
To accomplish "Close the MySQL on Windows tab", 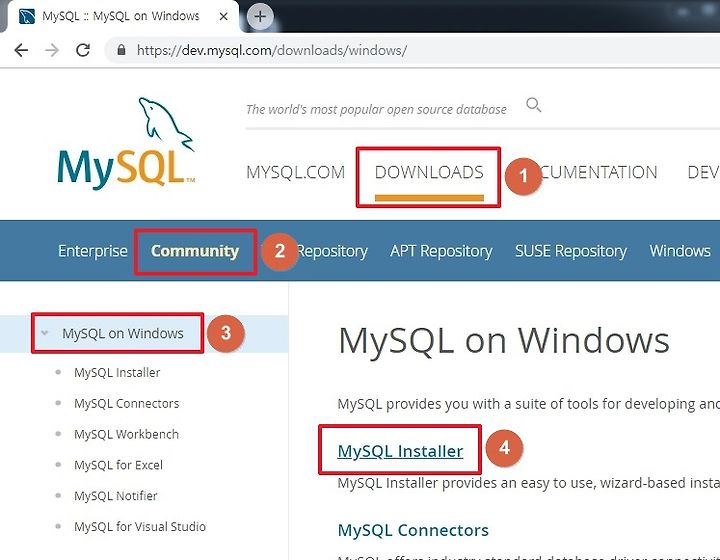I will pyautogui.click(x=224, y=17).
